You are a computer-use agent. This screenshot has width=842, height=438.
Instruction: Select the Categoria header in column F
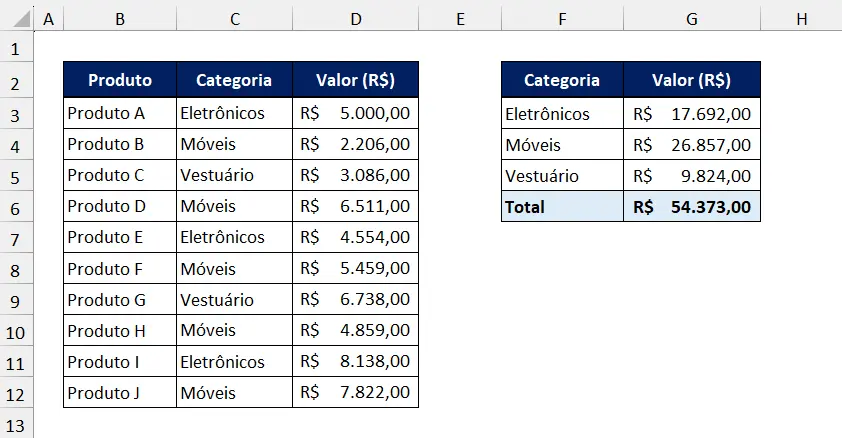[x=562, y=80]
